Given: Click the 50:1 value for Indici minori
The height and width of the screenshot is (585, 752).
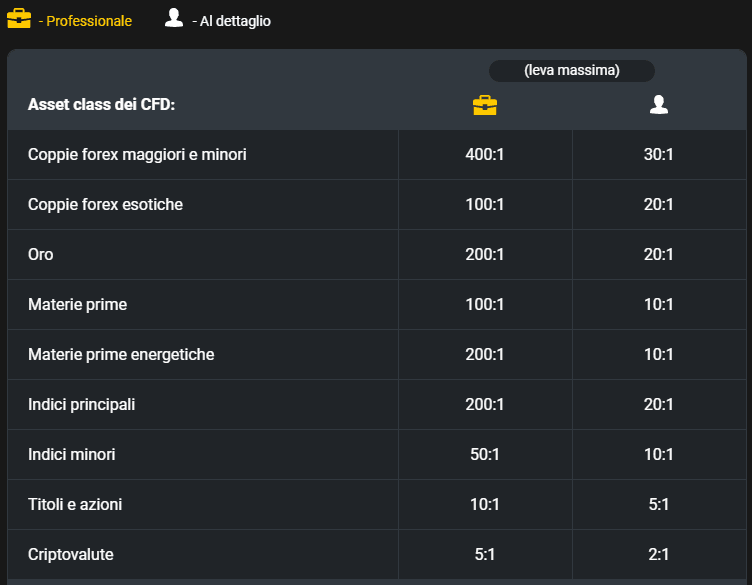Looking at the screenshot, I should (x=484, y=455).
